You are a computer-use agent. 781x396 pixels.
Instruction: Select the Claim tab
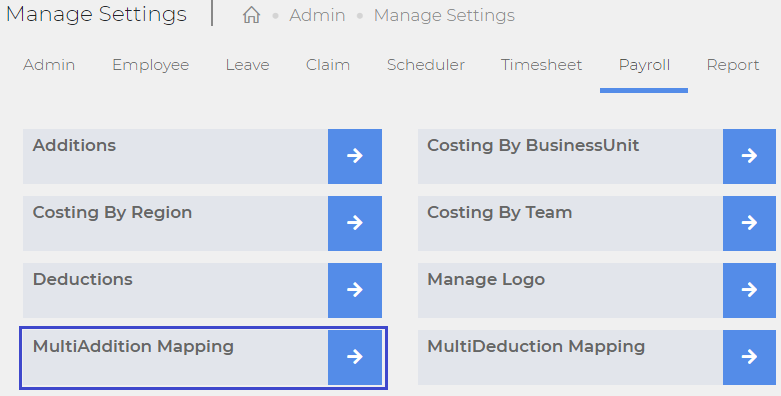point(328,65)
